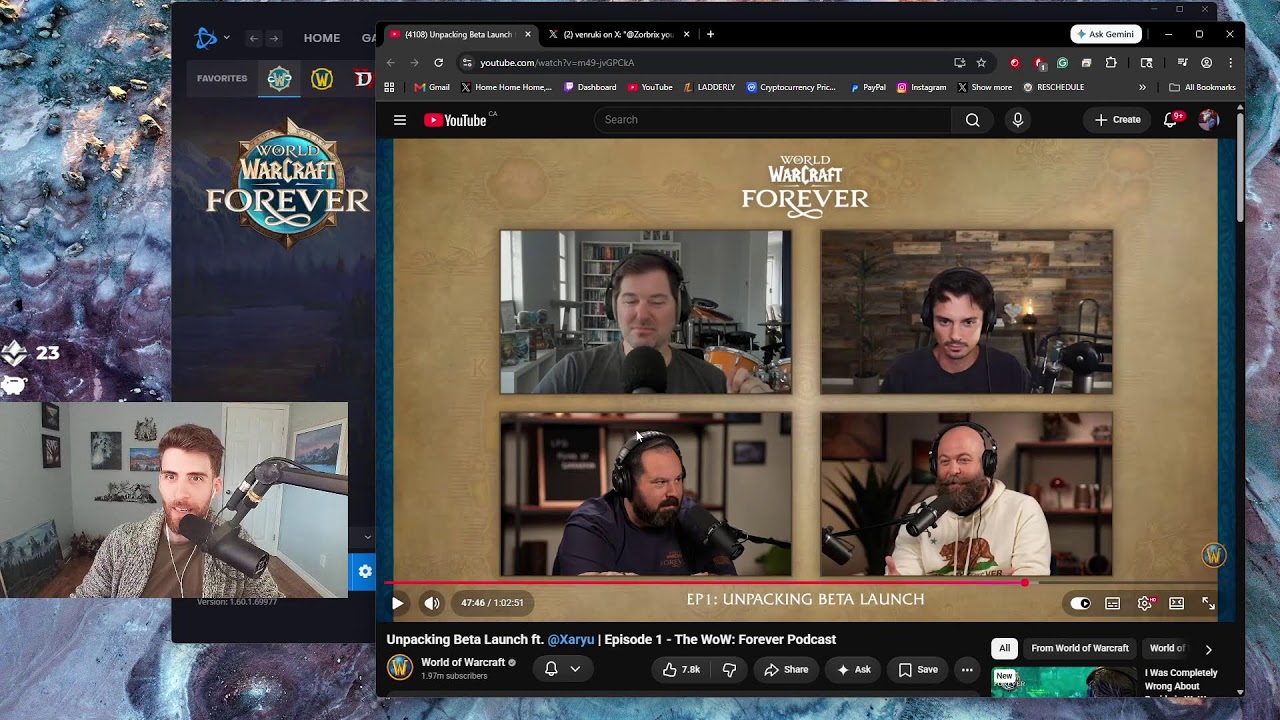This screenshot has width=1280, height=720.
Task: View site information for youtube.com
Action: pos(466,62)
